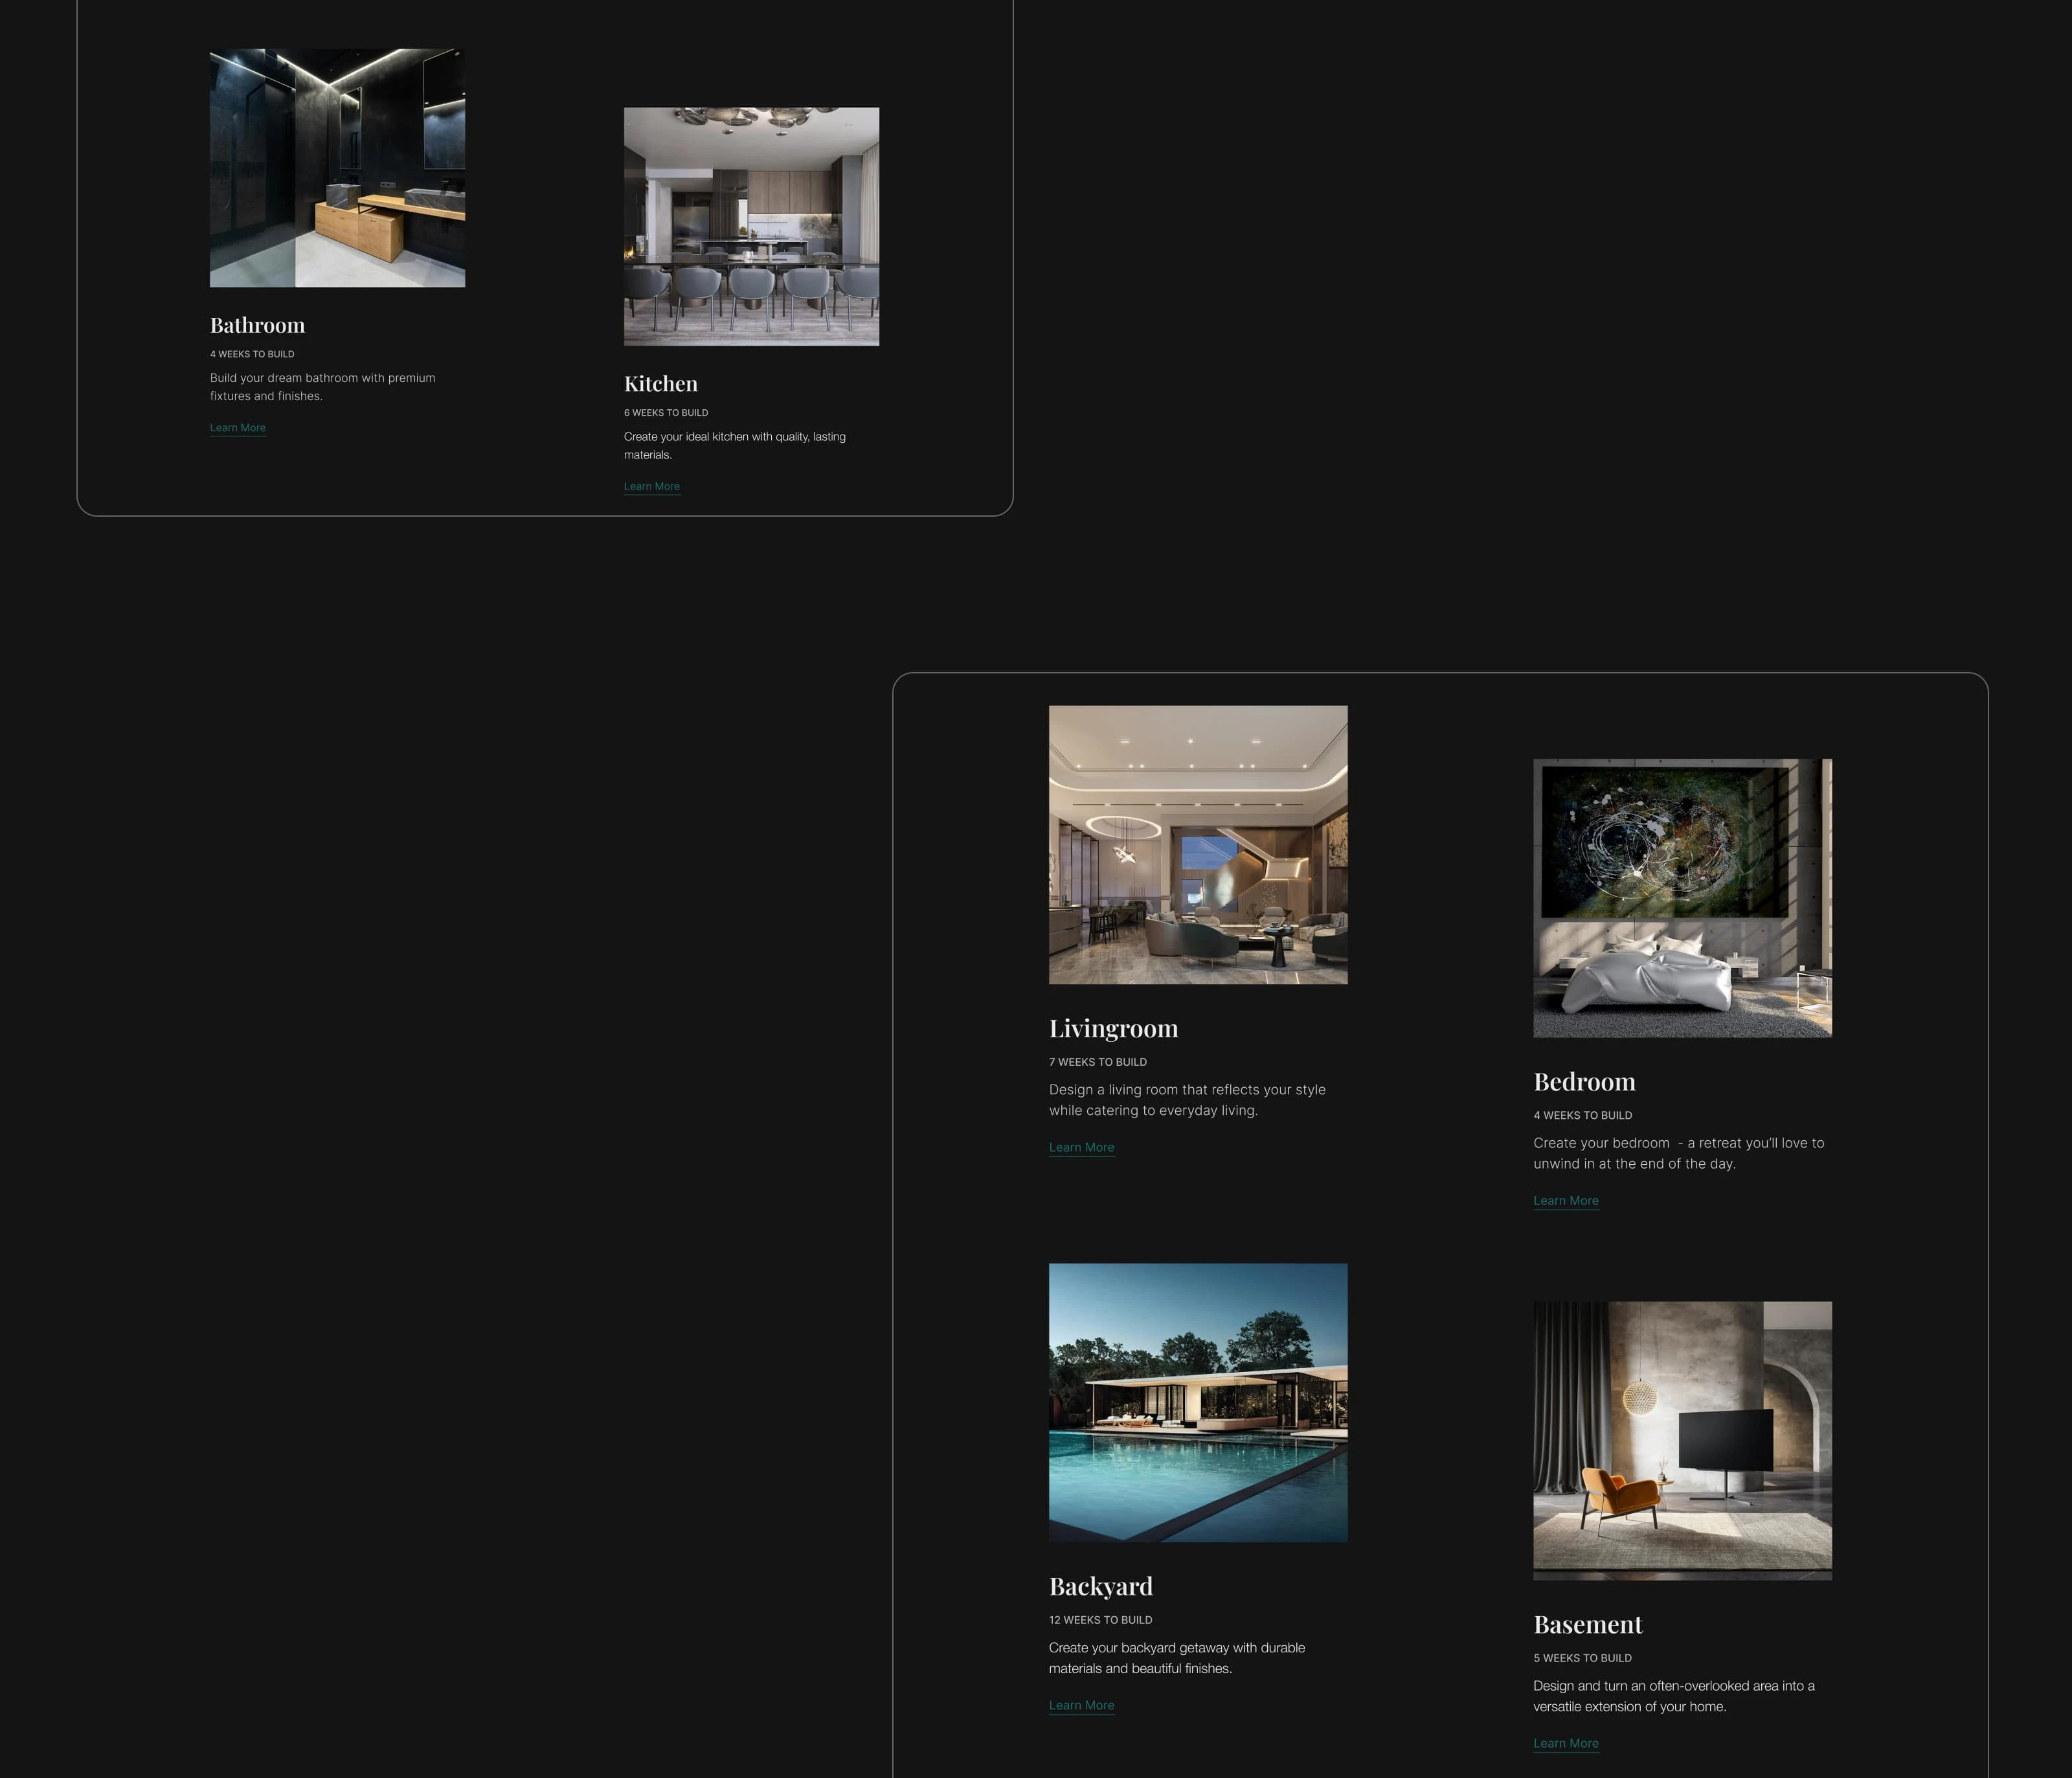Select the Livingroom heading
Image resolution: width=2072 pixels, height=1778 pixels.
(x=1113, y=1028)
